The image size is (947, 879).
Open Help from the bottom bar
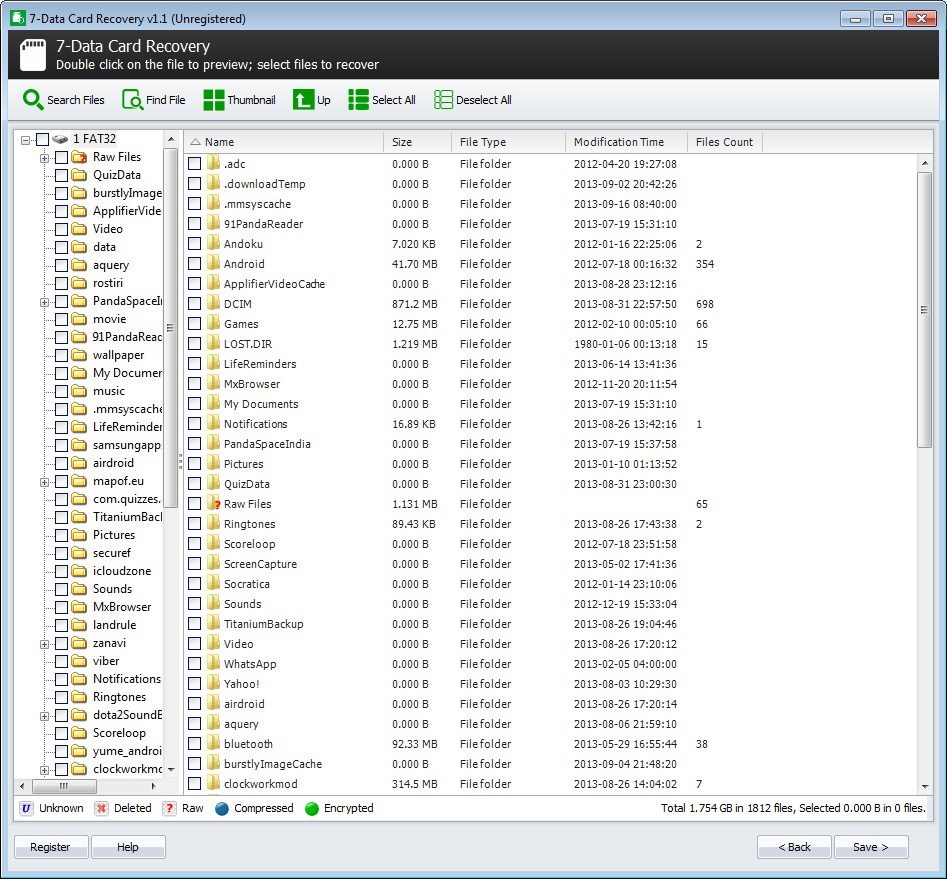(x=128, y=846)
